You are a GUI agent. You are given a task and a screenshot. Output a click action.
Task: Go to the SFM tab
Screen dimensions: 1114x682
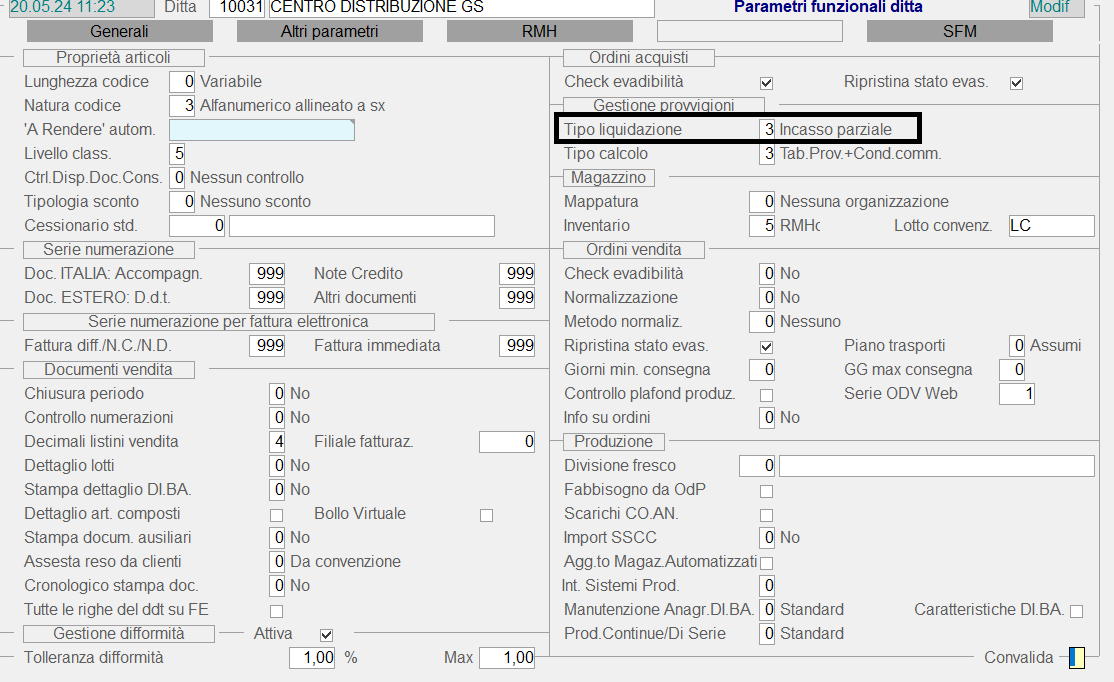[x=959, y=31]
